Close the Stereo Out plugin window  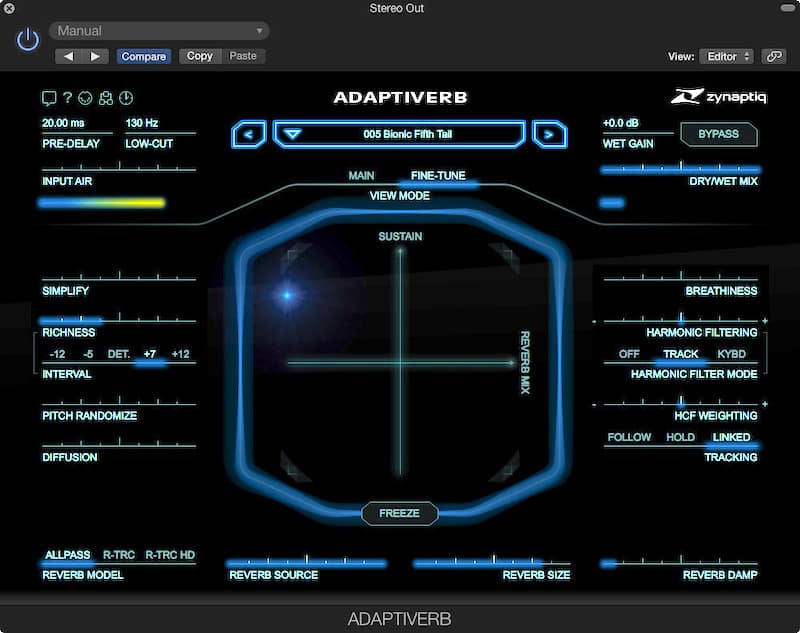(9, 8)
